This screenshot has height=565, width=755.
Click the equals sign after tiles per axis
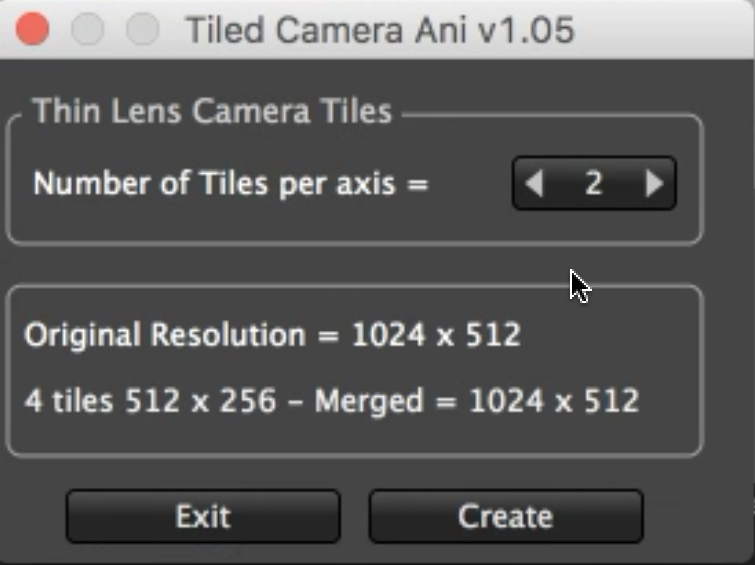417,185
